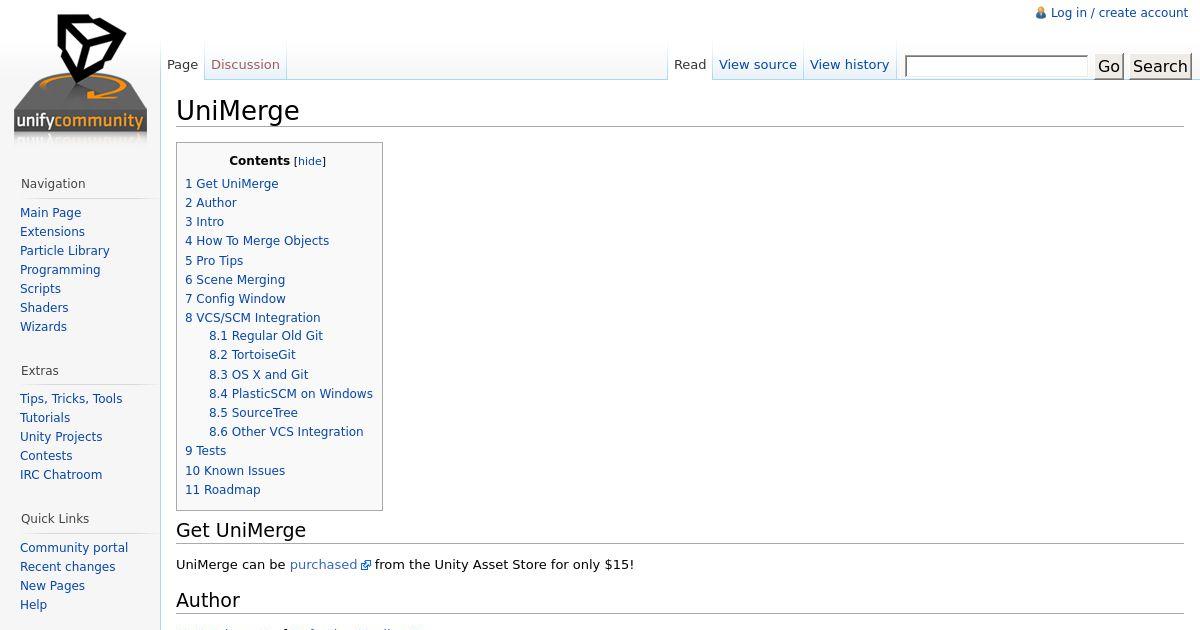Viewport: 1200px width, 630px height.
Task: Open Log in / create account link
Action: click(x=1119, y=13)
